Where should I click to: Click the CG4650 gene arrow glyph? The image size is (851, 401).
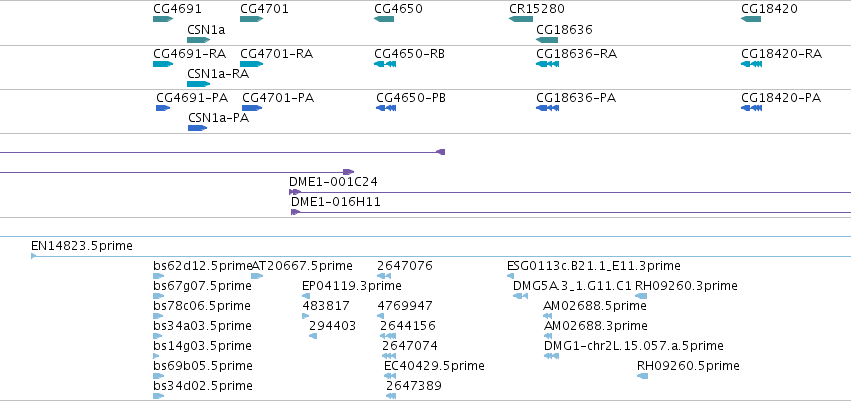coord(384,19)
